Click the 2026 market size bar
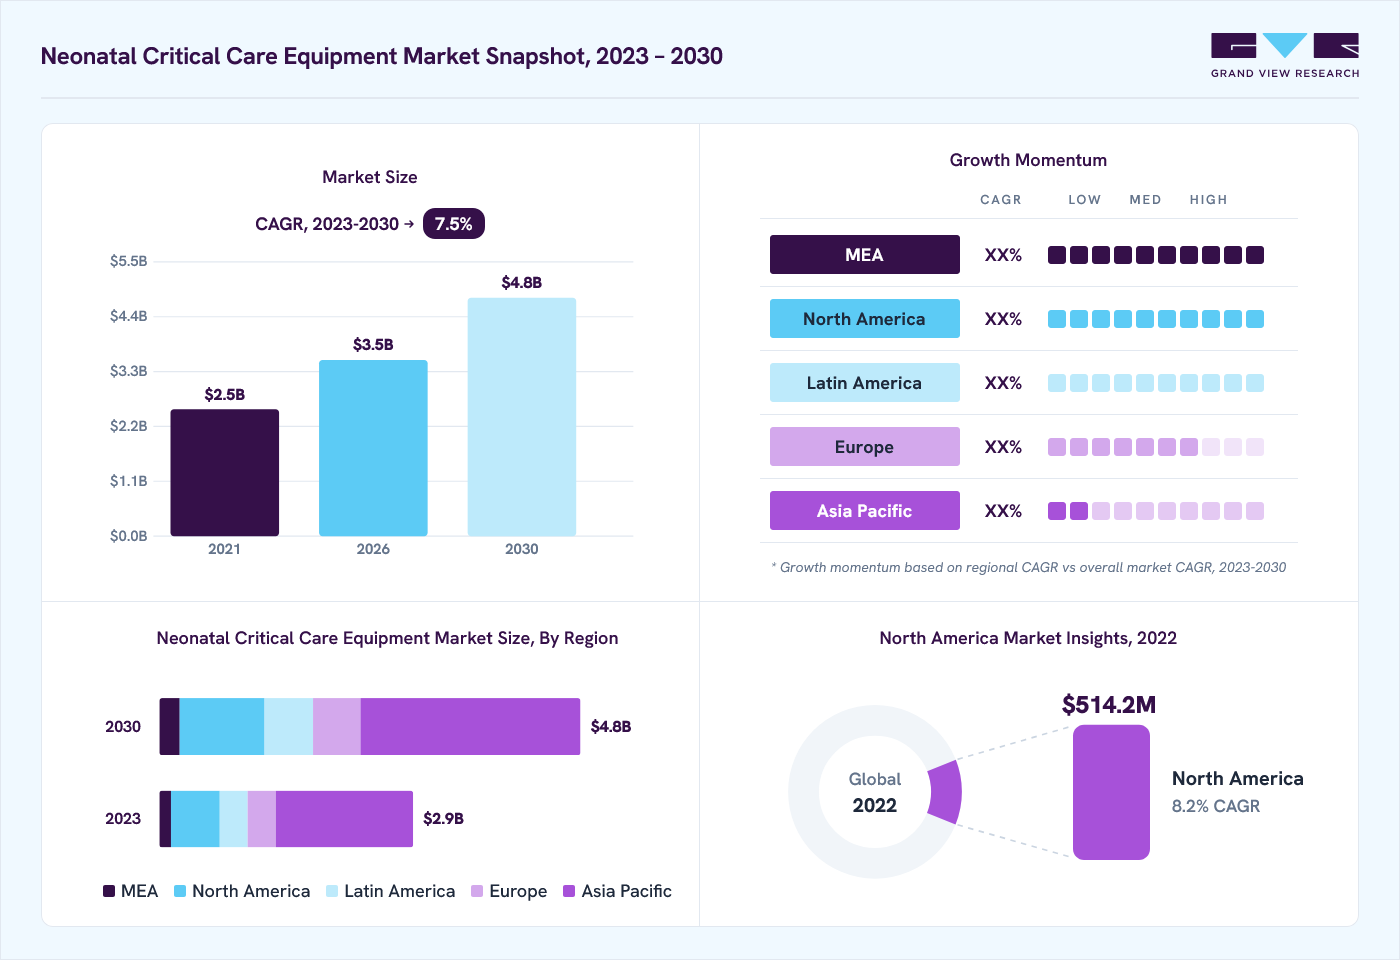1400x960 pixels. tap(373, 448)
